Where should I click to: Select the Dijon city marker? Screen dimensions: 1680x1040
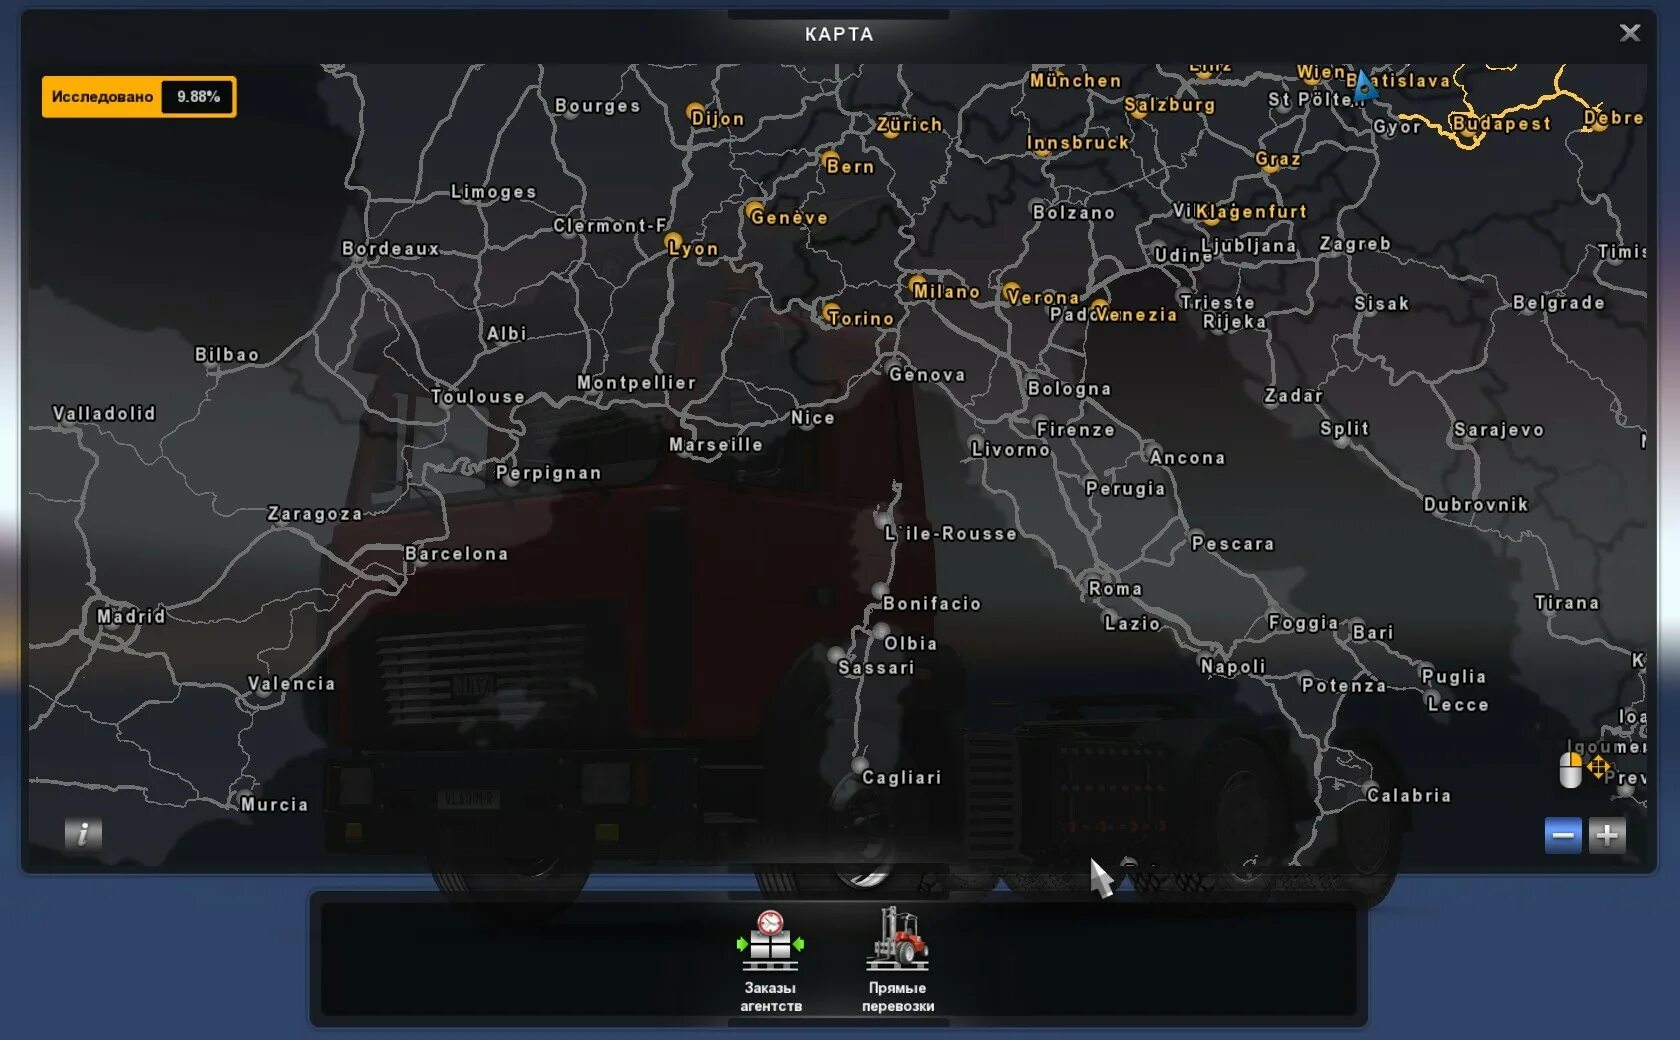point(695,113)
